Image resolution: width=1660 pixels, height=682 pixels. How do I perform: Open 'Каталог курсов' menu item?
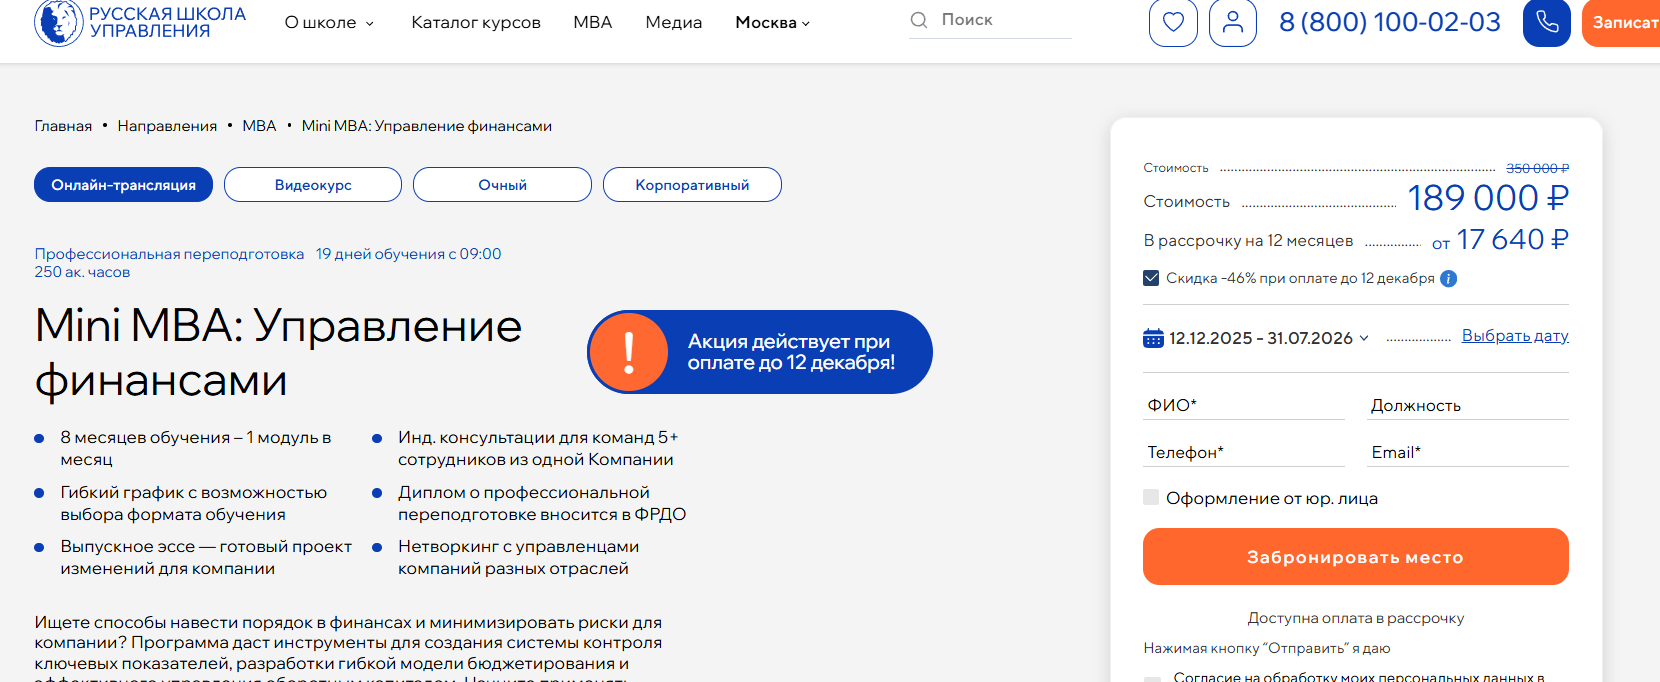(476, 23)
